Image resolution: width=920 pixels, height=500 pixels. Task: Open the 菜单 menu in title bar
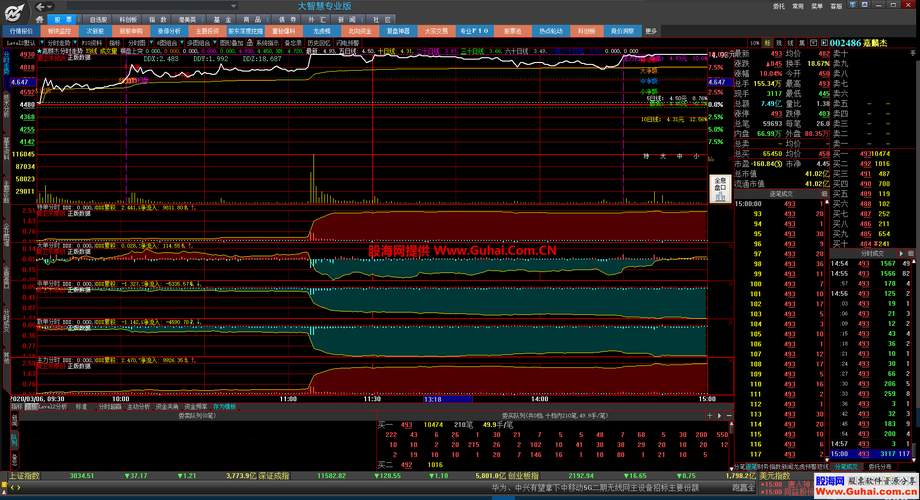click(x=817, y=6)
